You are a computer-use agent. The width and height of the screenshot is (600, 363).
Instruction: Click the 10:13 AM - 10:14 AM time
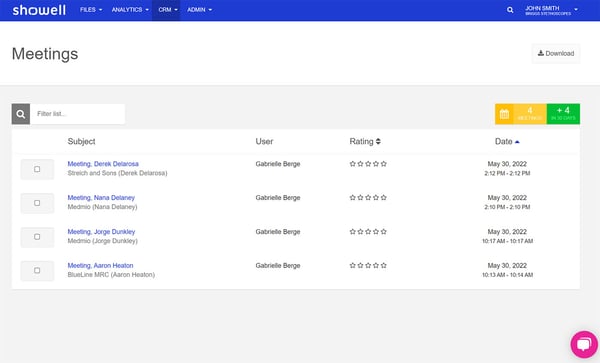(x=507, y=275)
